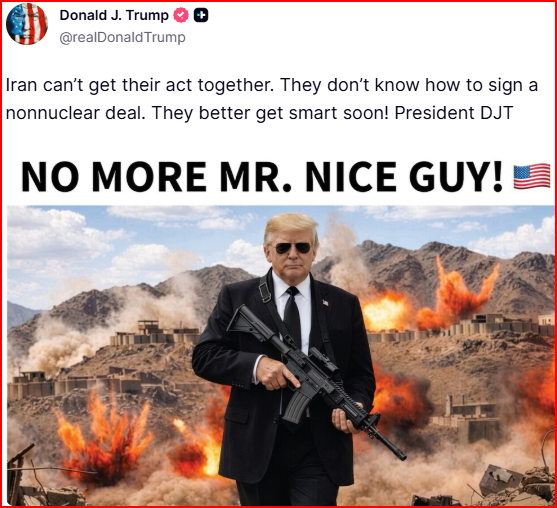Open the @realDonaldTrump handle link
Viewport: 557px width, 508px height.
pyautogui.click(x=122, y=37)
